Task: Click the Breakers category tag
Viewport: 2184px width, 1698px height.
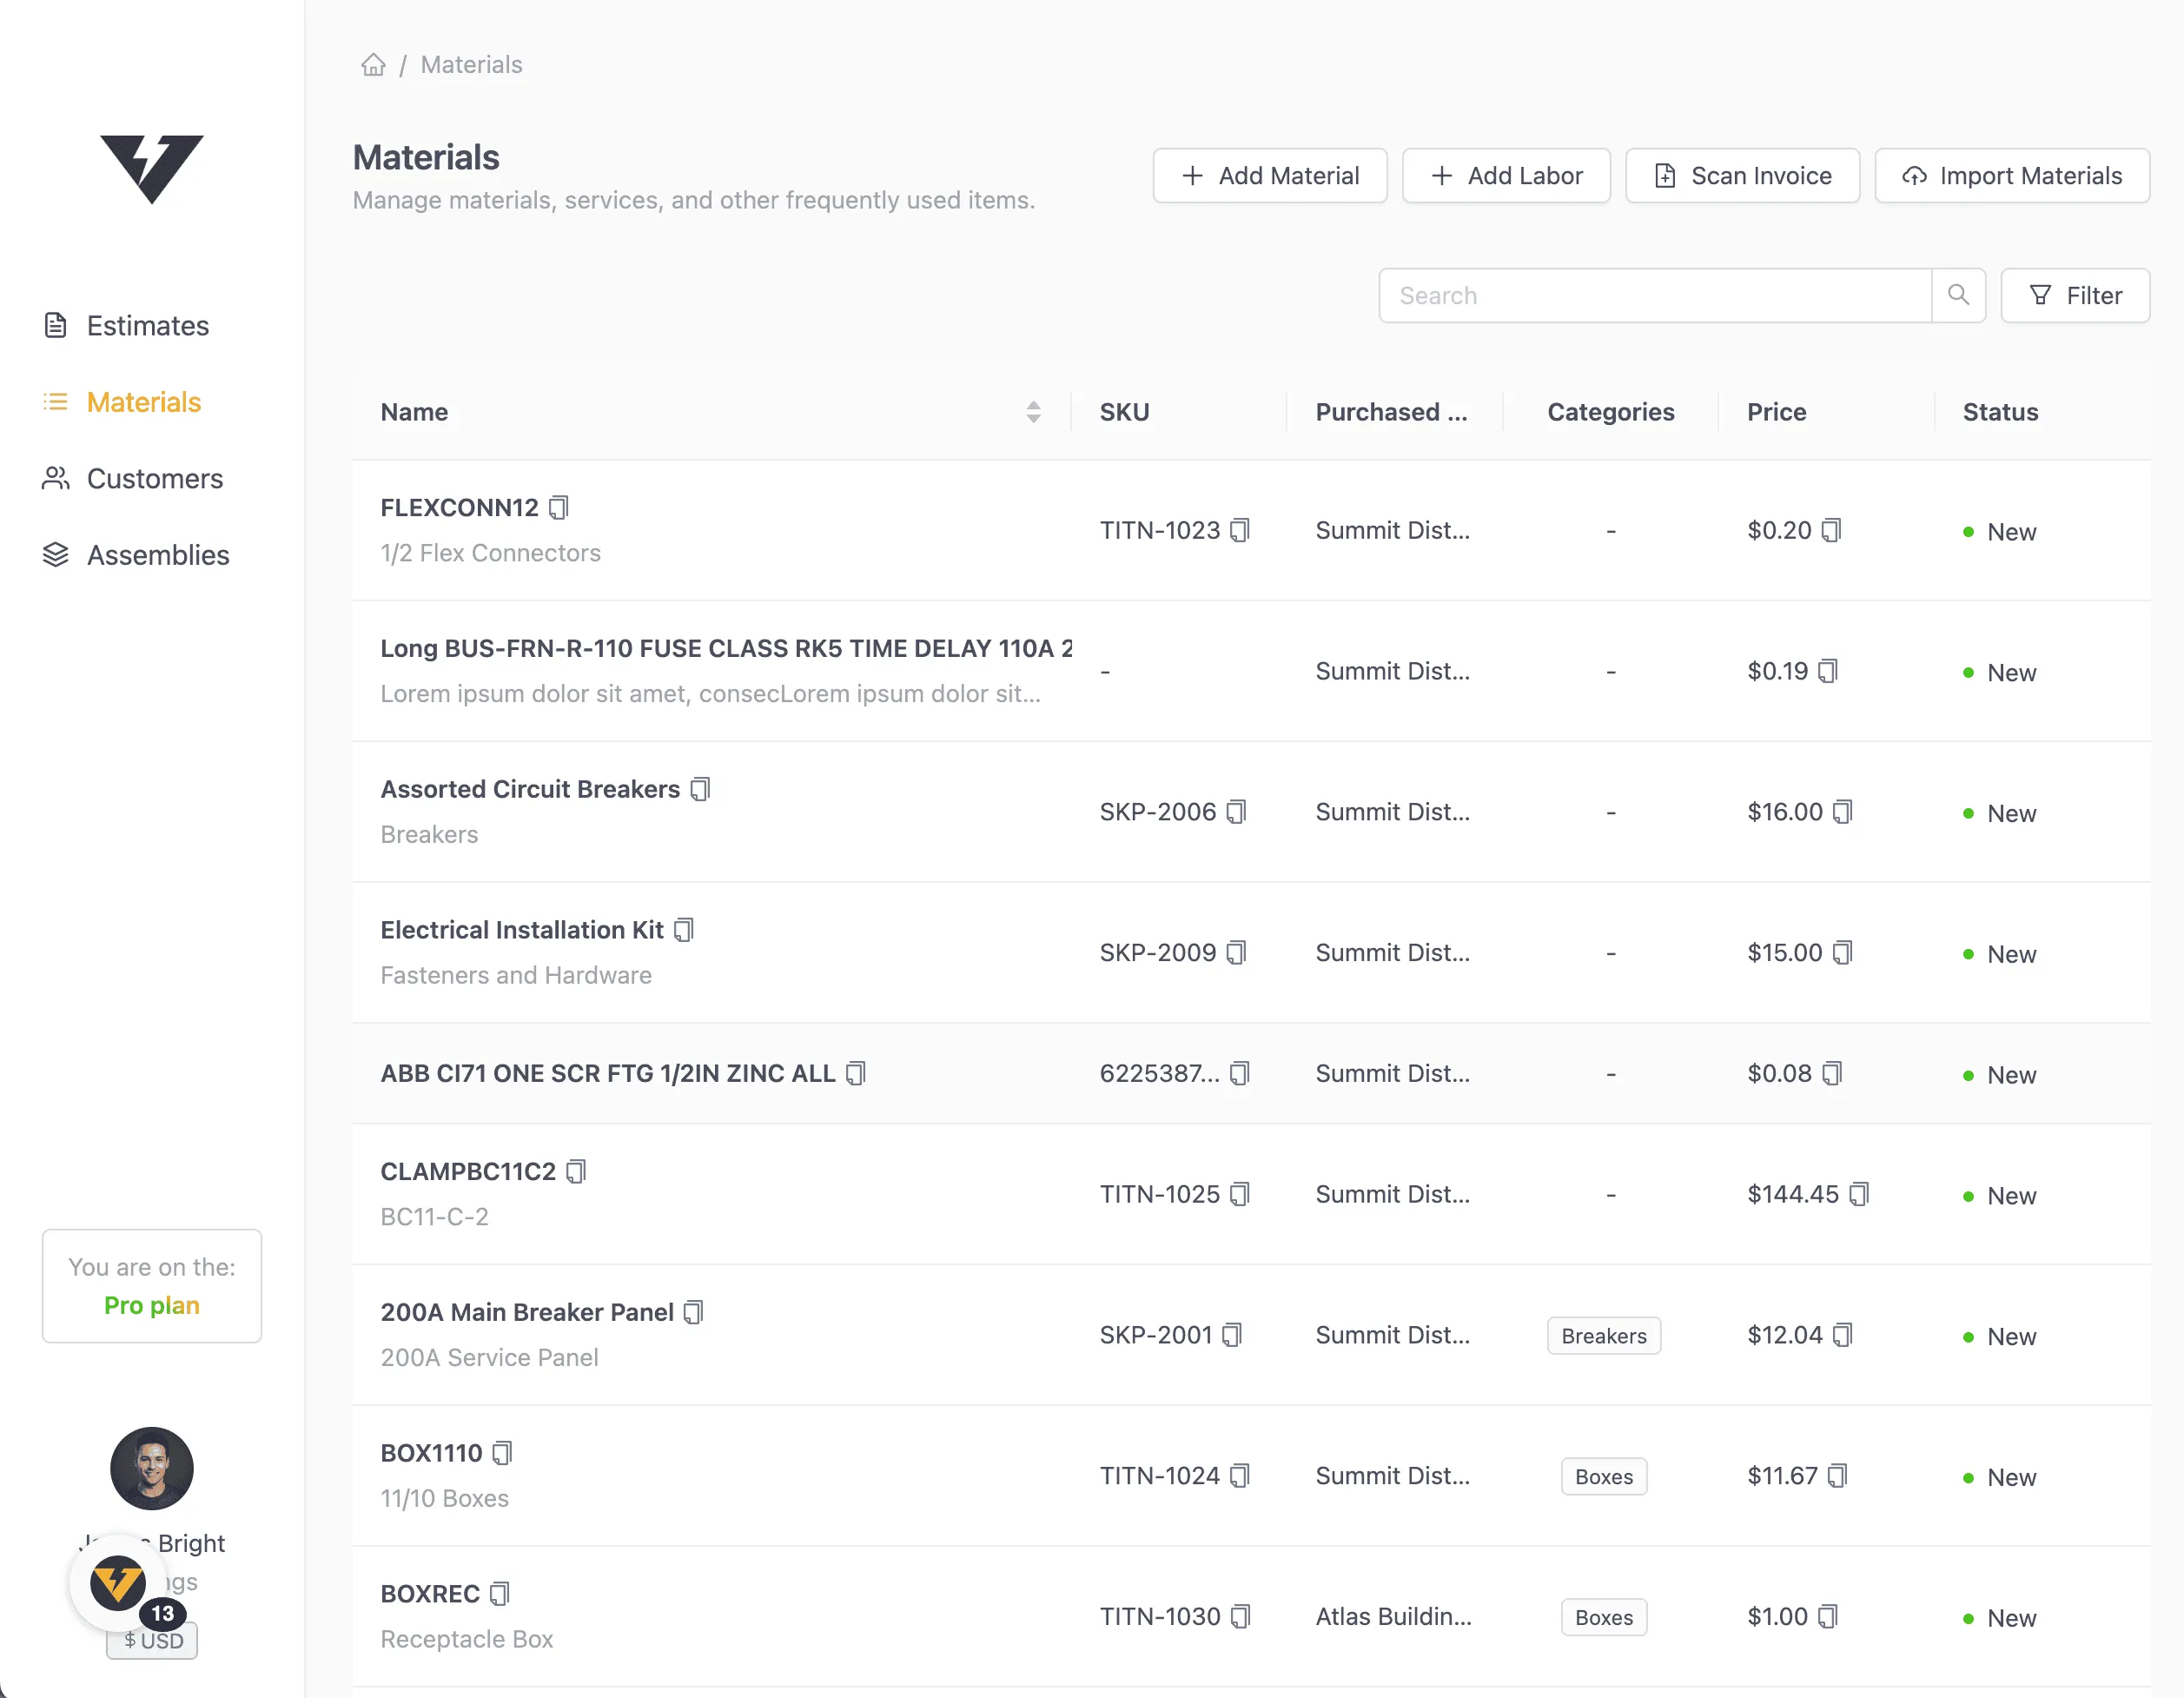Action: 1602,1335
